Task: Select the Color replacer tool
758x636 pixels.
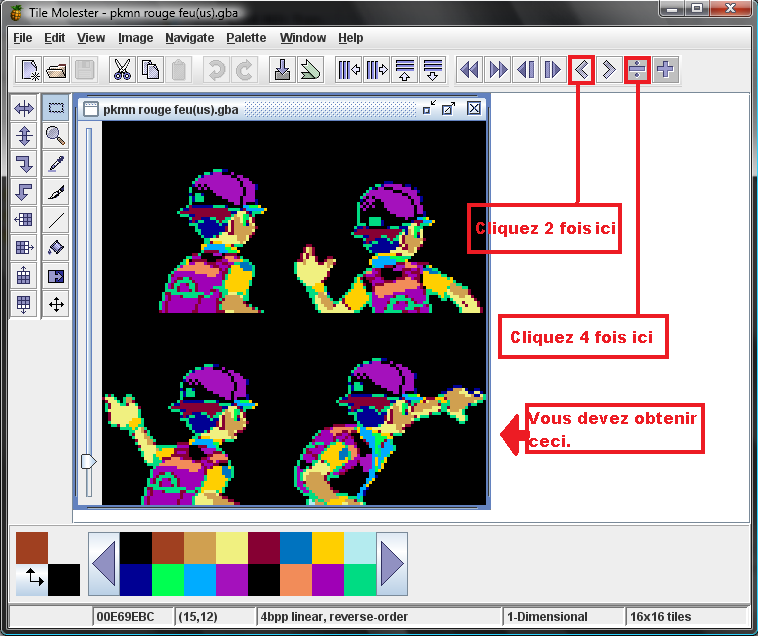Action: pos(56,276)
